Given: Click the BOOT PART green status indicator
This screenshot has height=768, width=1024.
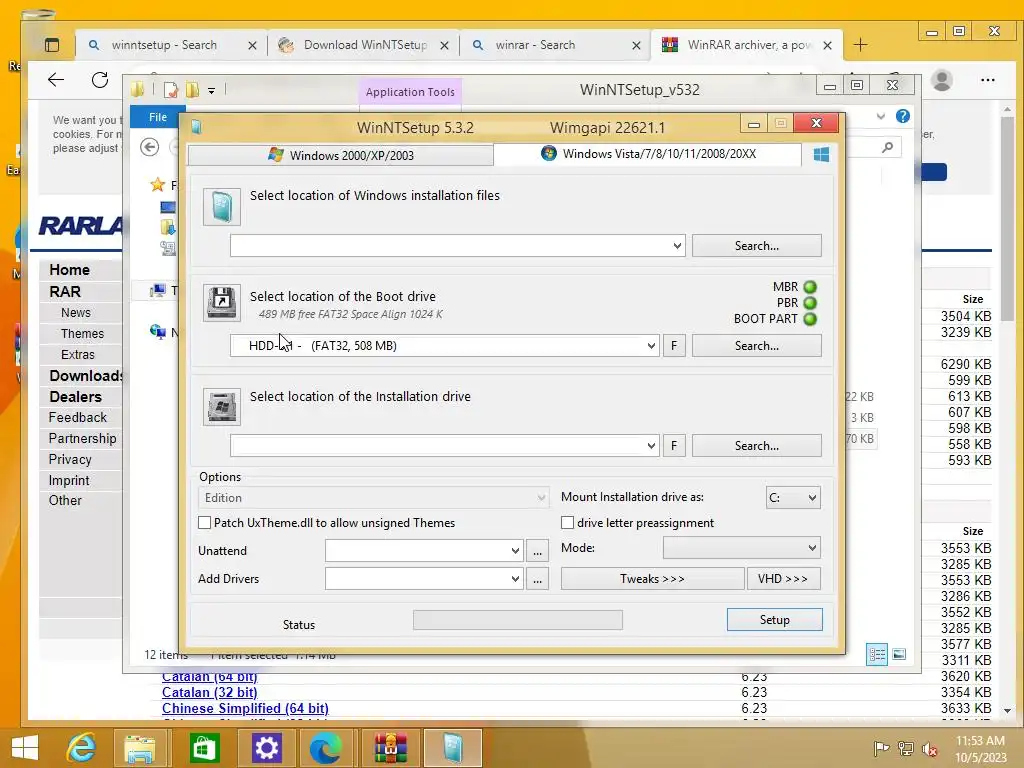Looking at the screenshot, I should [810, 319].
